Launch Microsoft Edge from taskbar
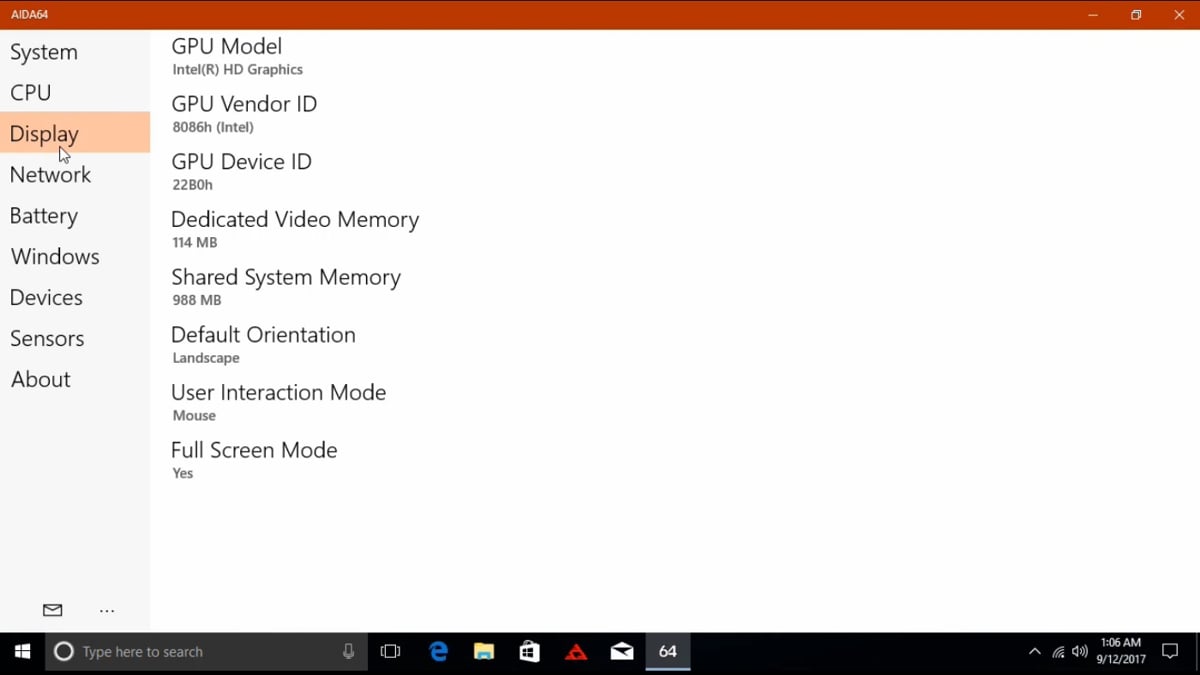Viewport: 1200px width, 675px height. [438, 652]
